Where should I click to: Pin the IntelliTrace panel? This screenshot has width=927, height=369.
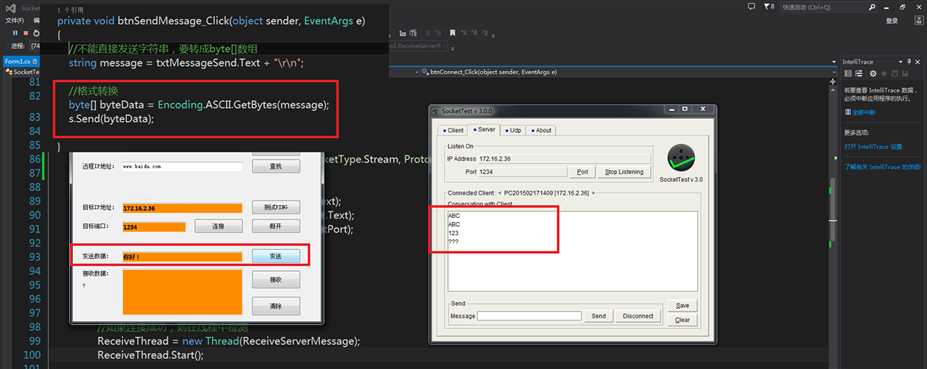[909, 62]
